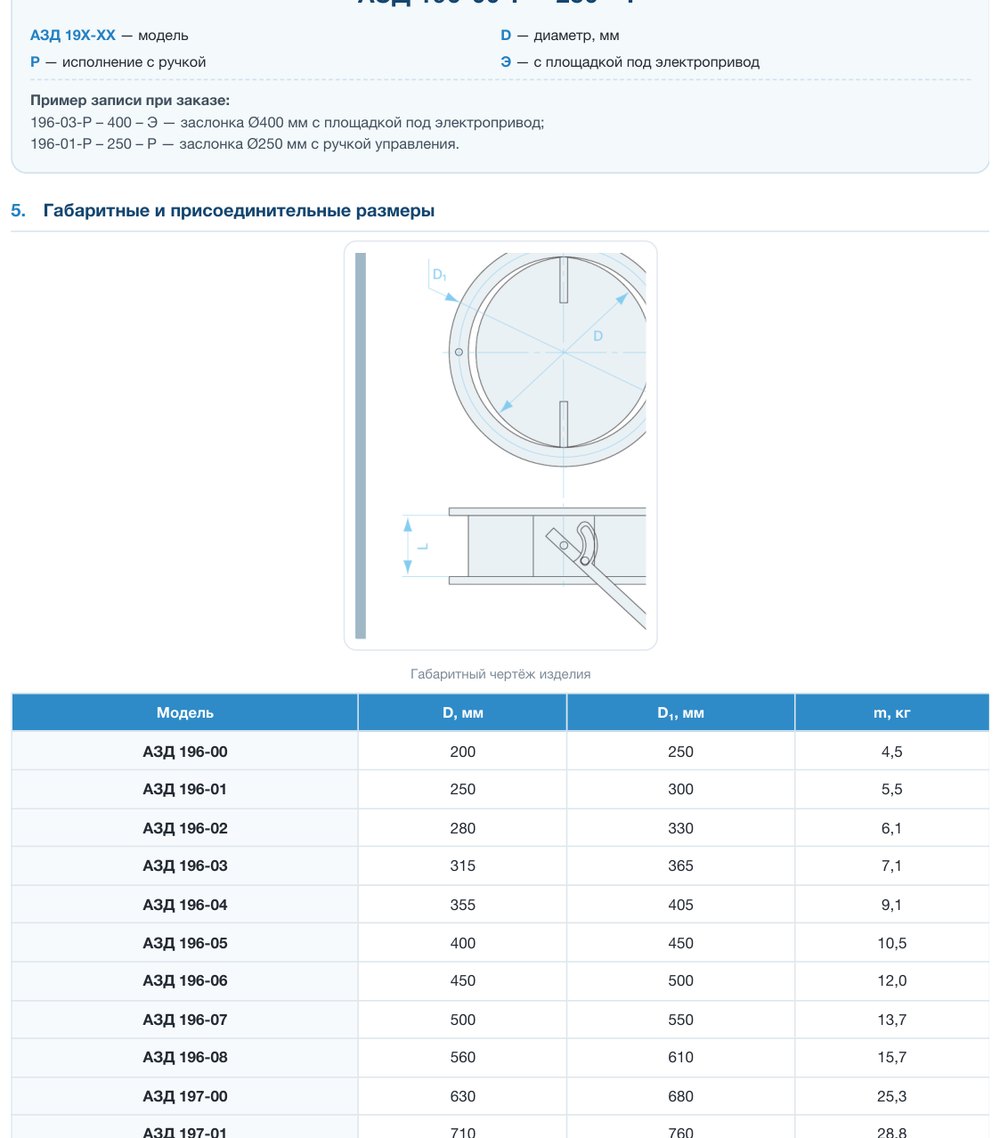1000x1138 pixels.
Task: Click mass value 25,3 for АЗД 197-00
Action: point(892,1097)
